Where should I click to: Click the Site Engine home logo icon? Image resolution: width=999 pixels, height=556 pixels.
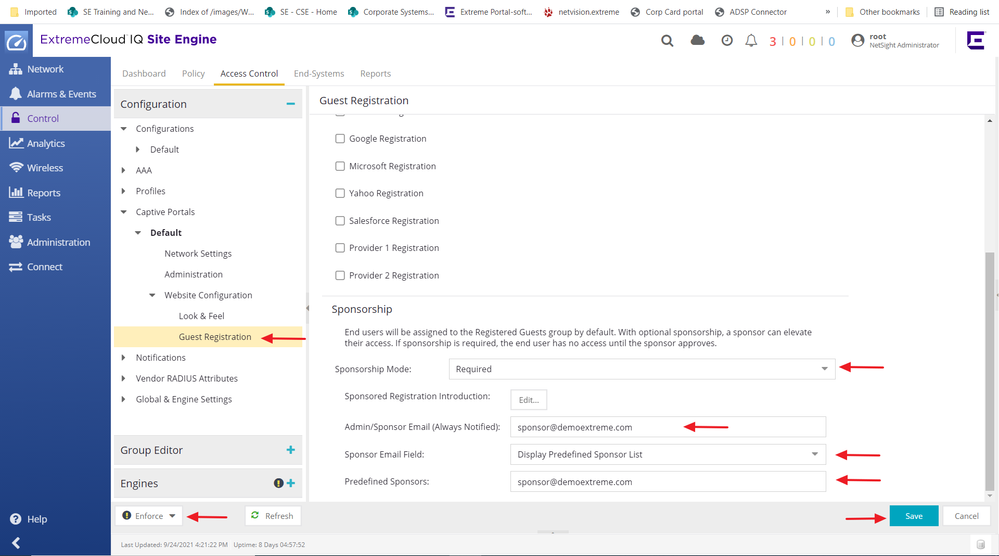click(x=16, y=41)
